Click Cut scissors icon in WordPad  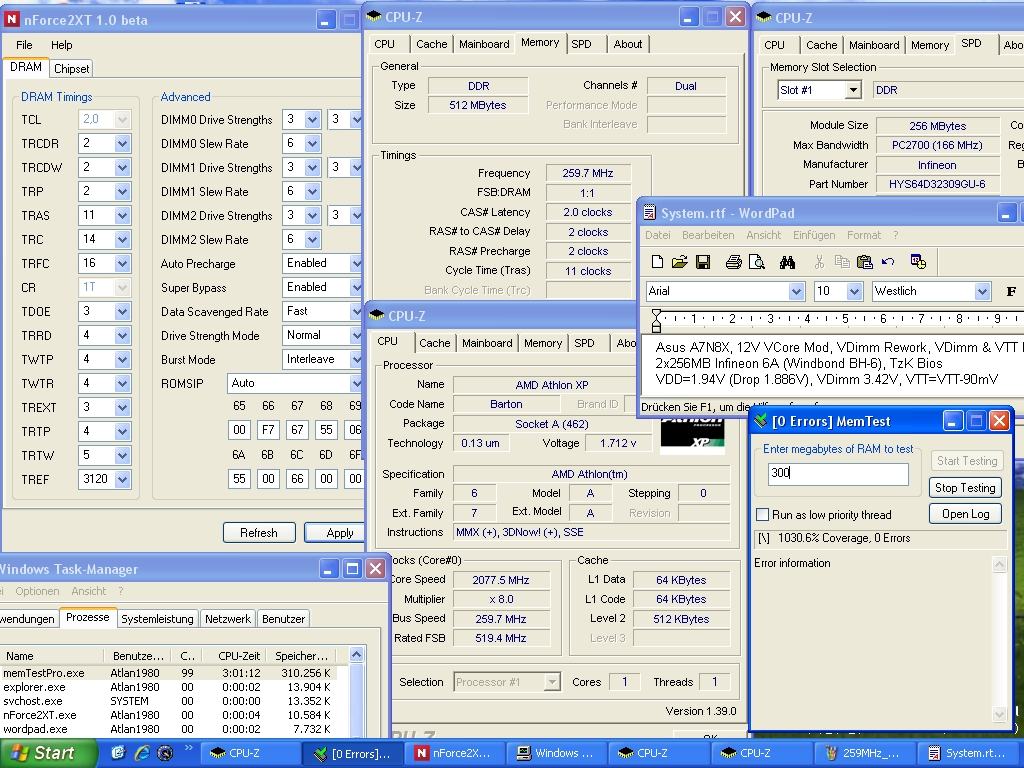(819, 262)
